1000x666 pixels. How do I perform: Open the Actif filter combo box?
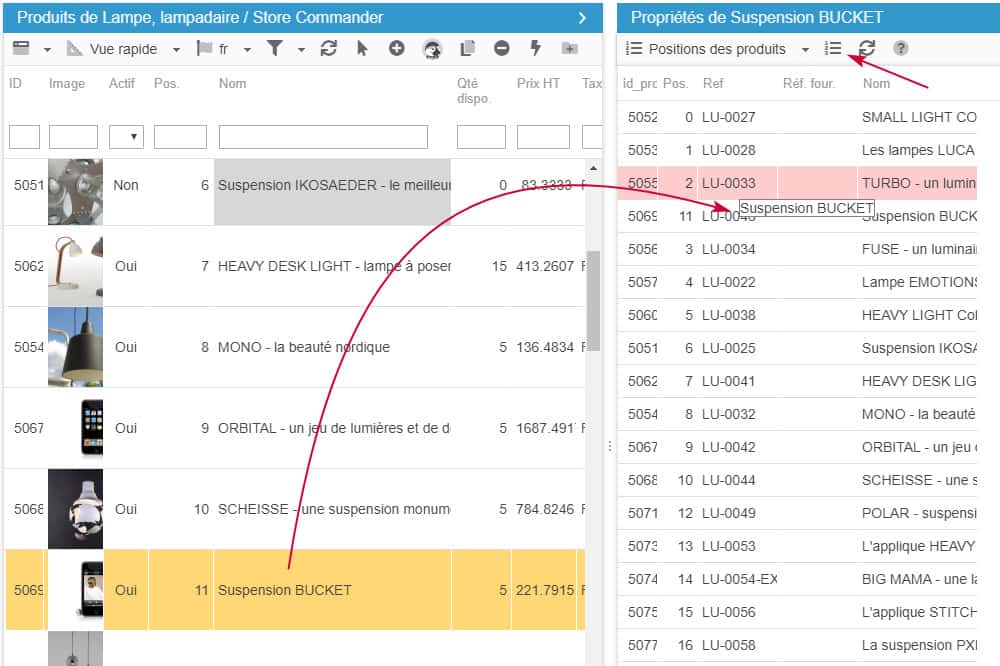pyautogui.click(x=125, y=137)
